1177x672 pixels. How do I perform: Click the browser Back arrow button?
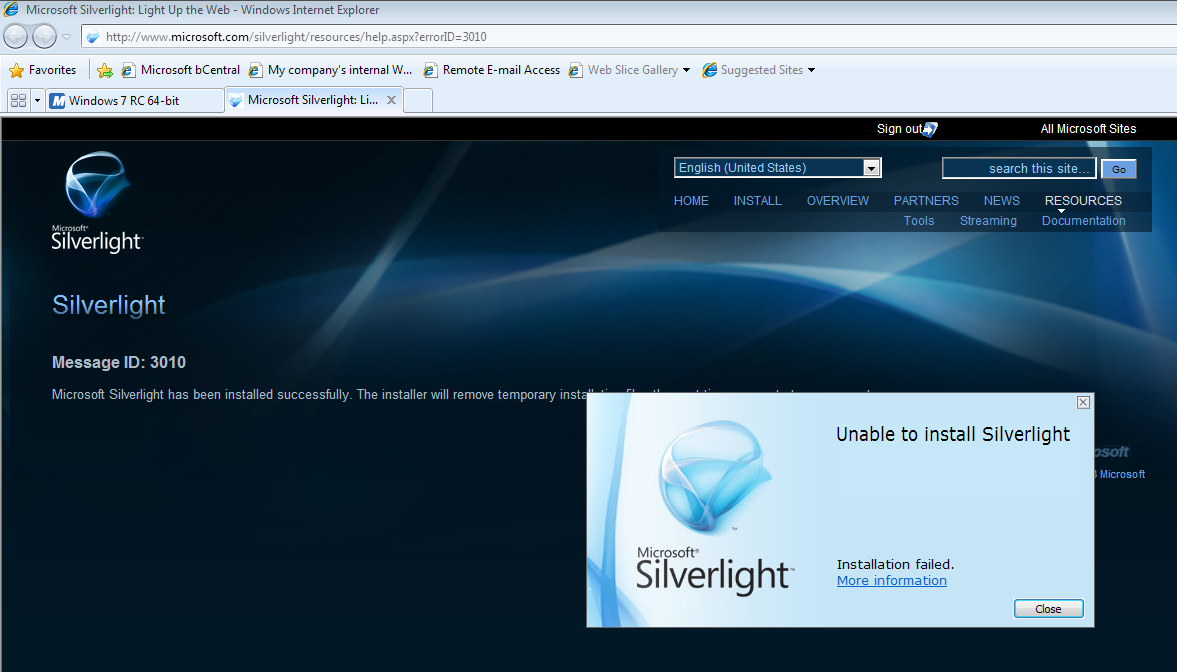(16, 36)
